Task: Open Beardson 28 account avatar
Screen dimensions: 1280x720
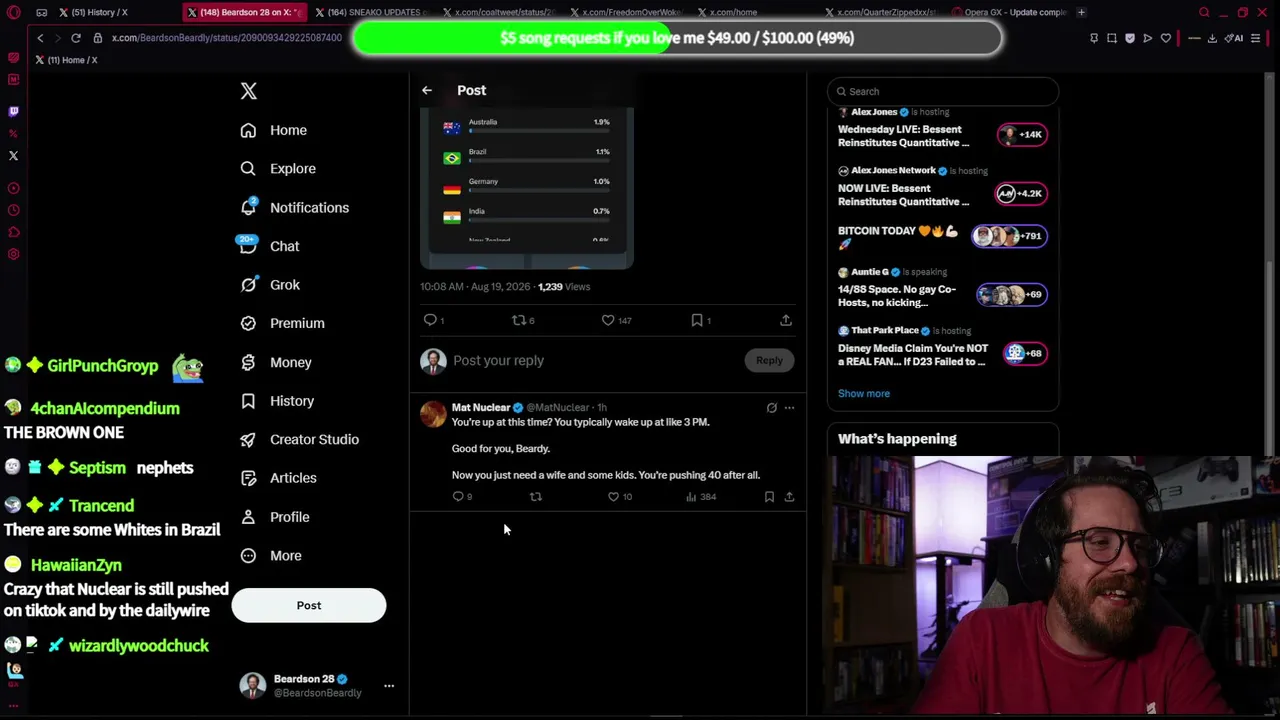Action: [253, 685]
